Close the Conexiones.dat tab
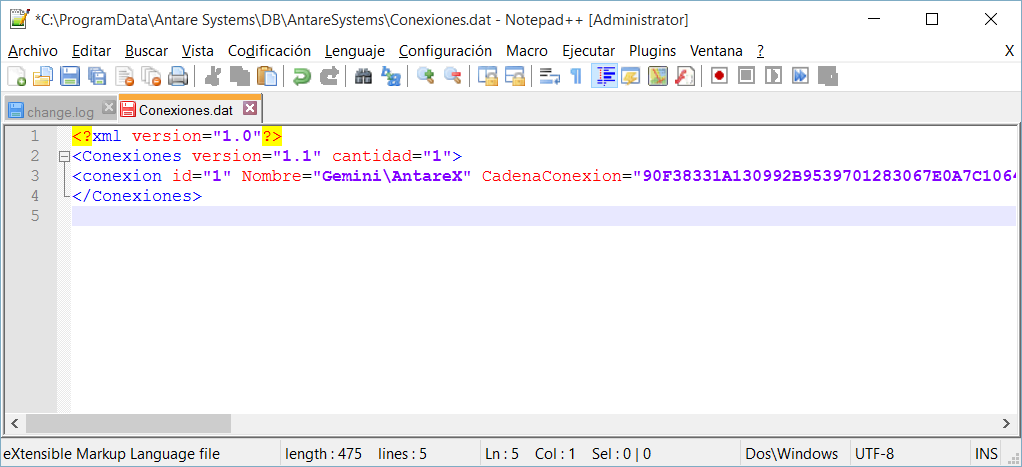1022x467 pixels. tap(250, 109)
